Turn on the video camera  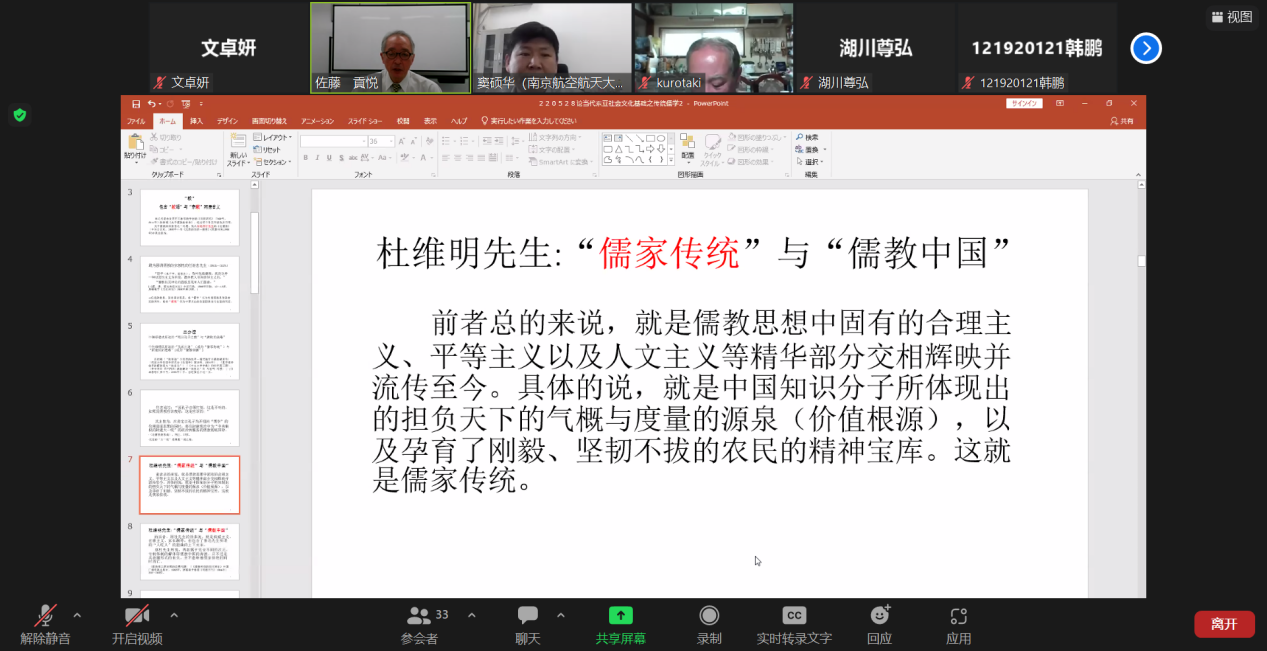click(137, 616)
